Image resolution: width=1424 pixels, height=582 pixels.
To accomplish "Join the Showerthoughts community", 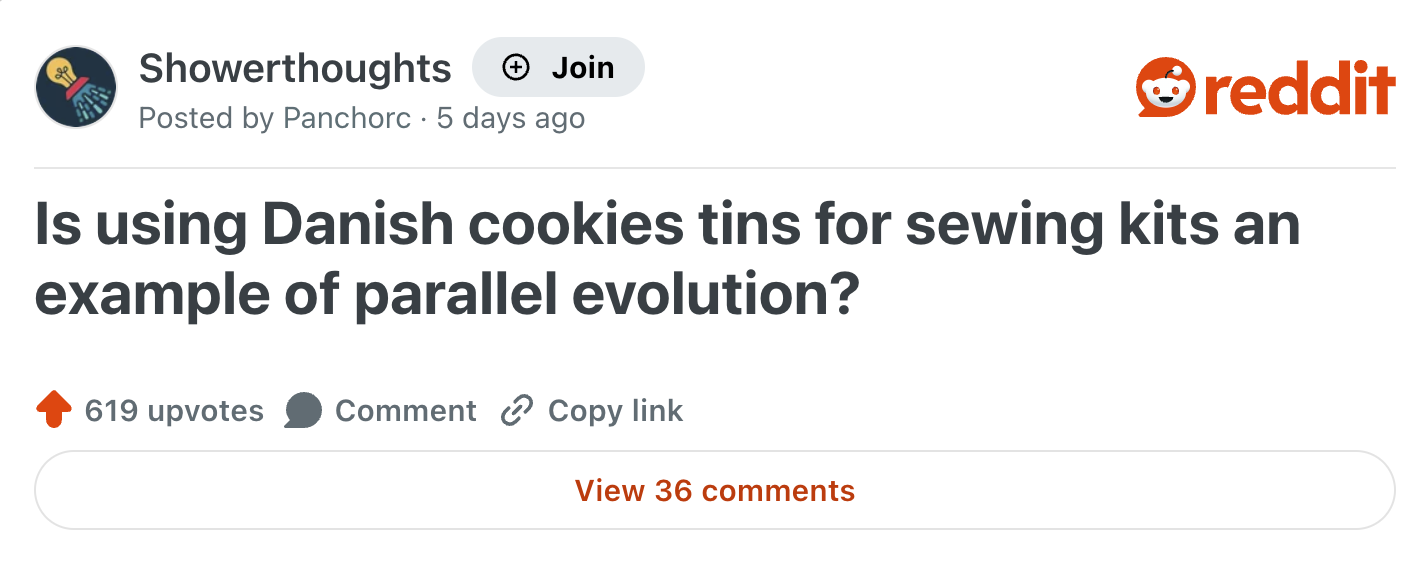I will click(559, 67).
